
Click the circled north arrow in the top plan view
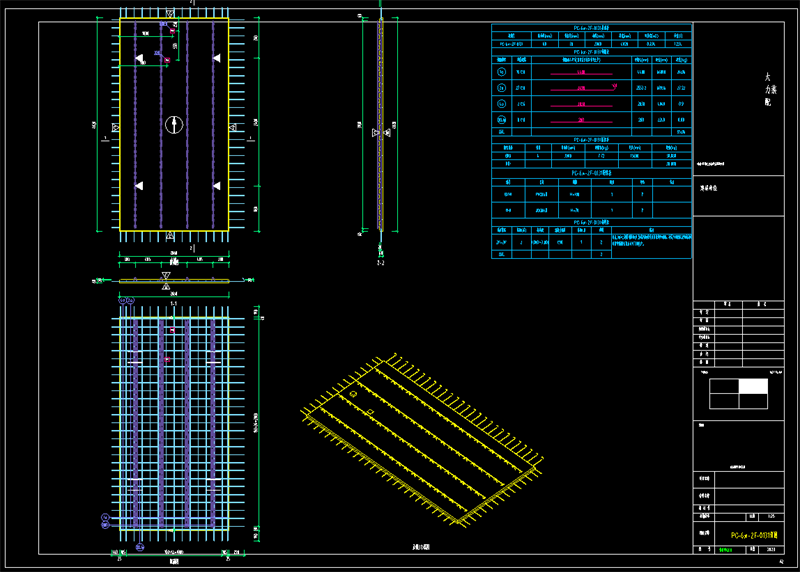[174, 125]
